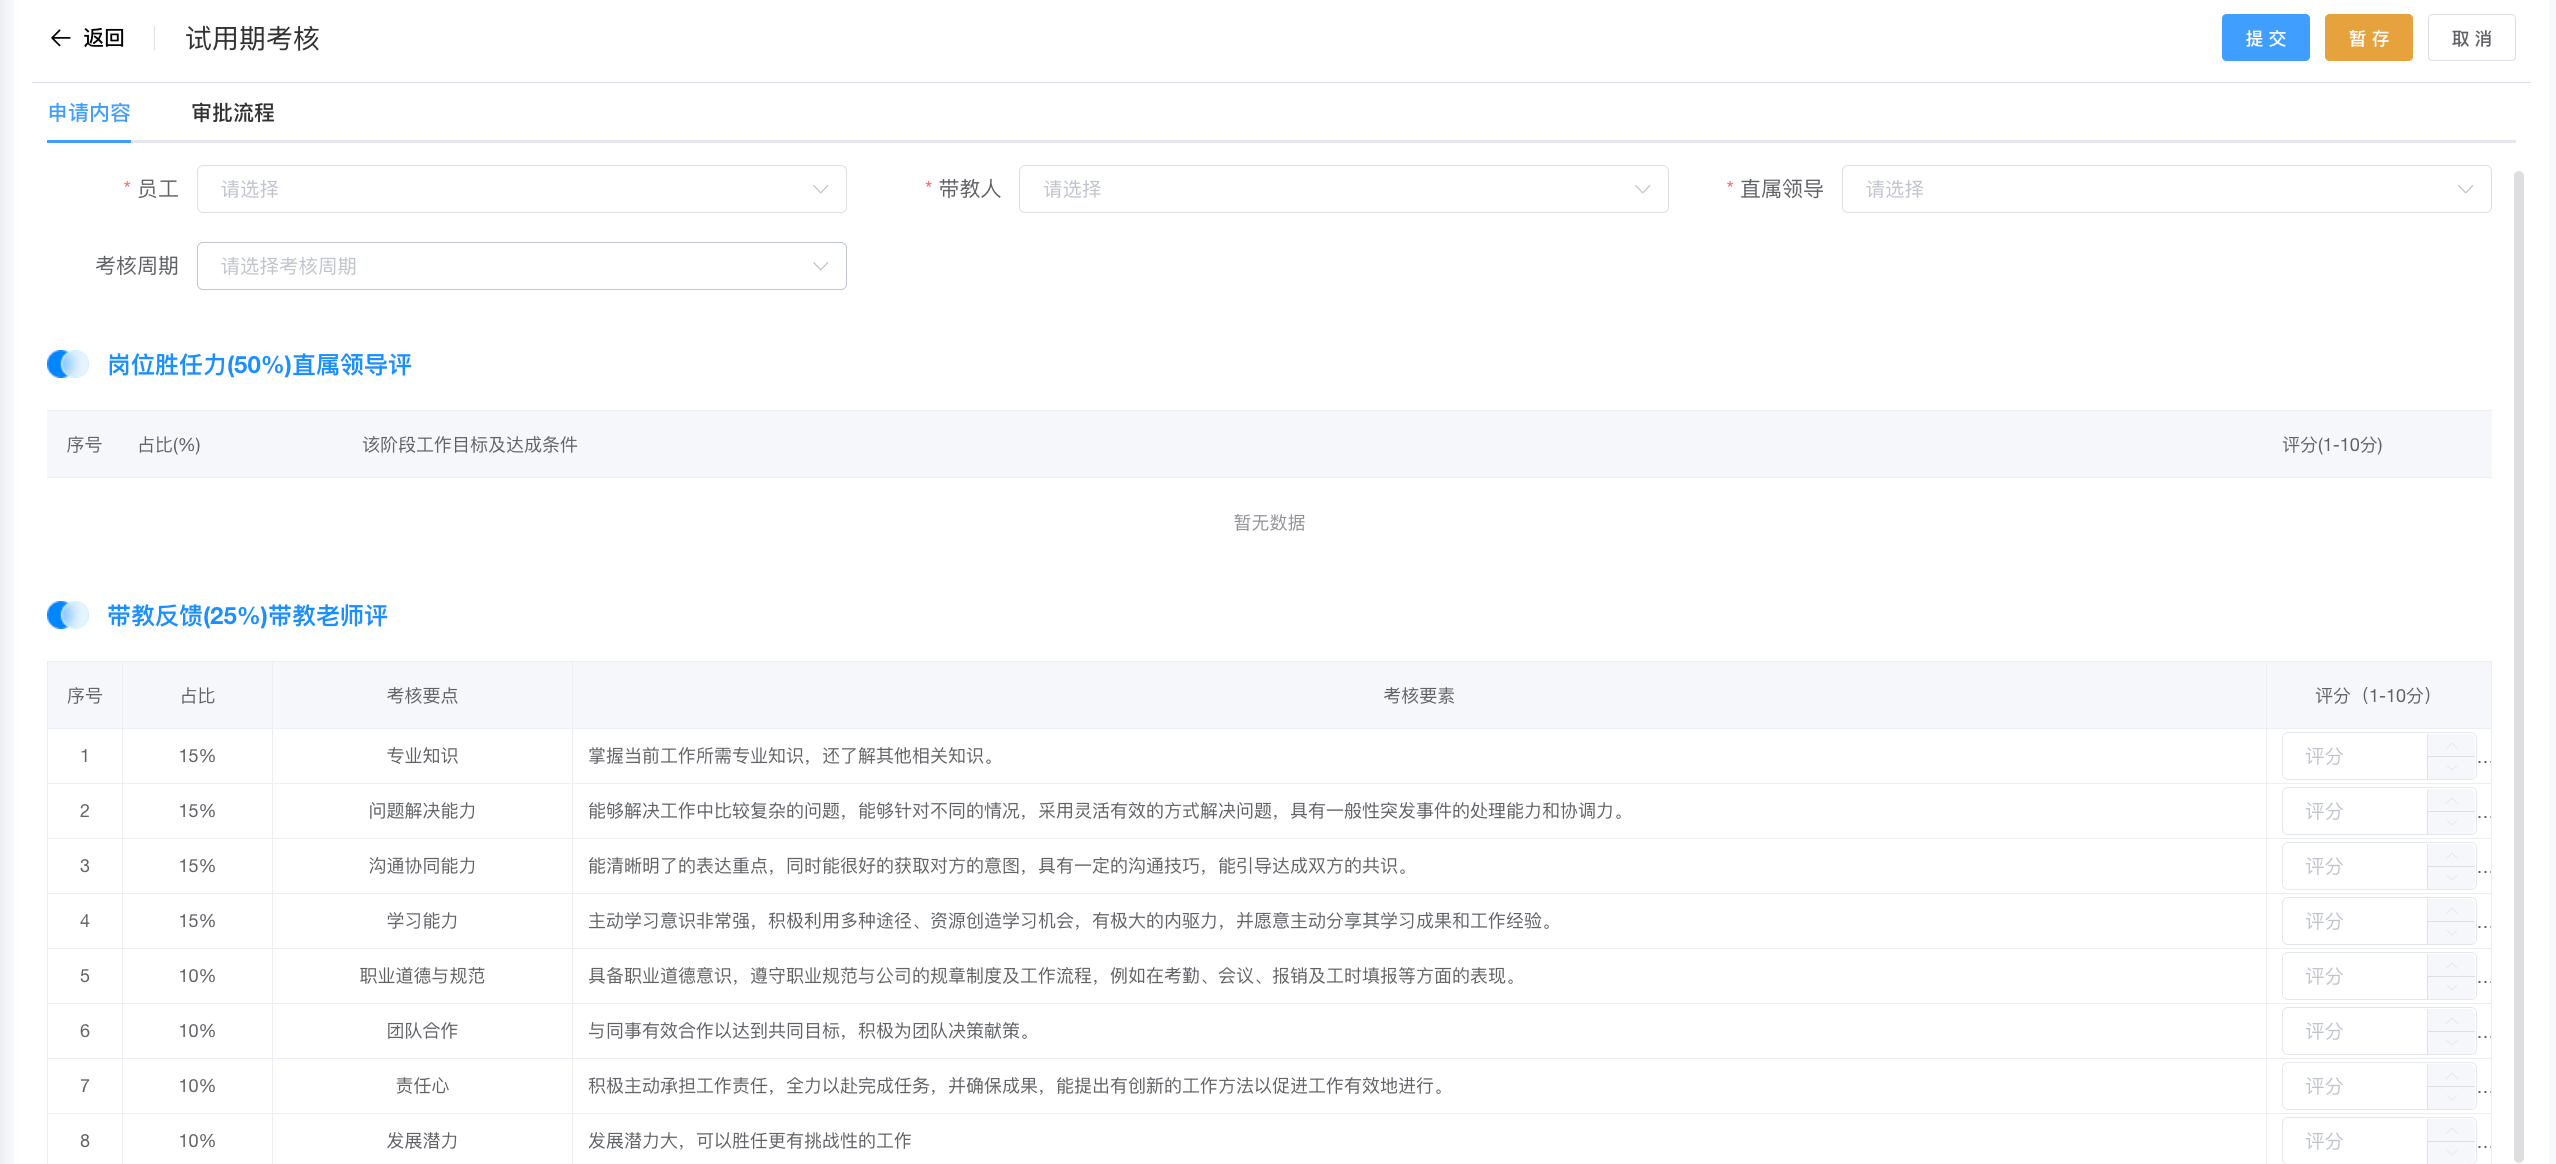The image size is (2556, 1164).
Task: Click up arrow for 责任心 score
Action: 2451,1076
